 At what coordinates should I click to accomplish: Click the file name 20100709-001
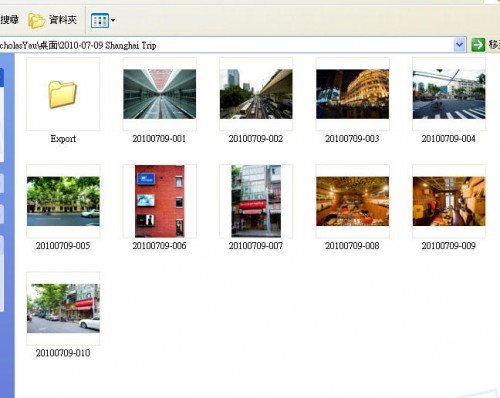point(159,139)
